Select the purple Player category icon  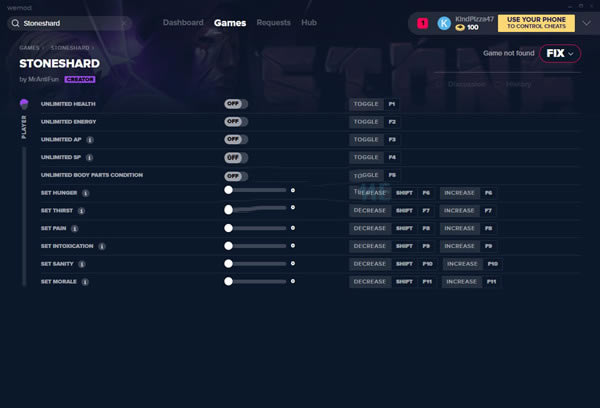coord(24,104)
